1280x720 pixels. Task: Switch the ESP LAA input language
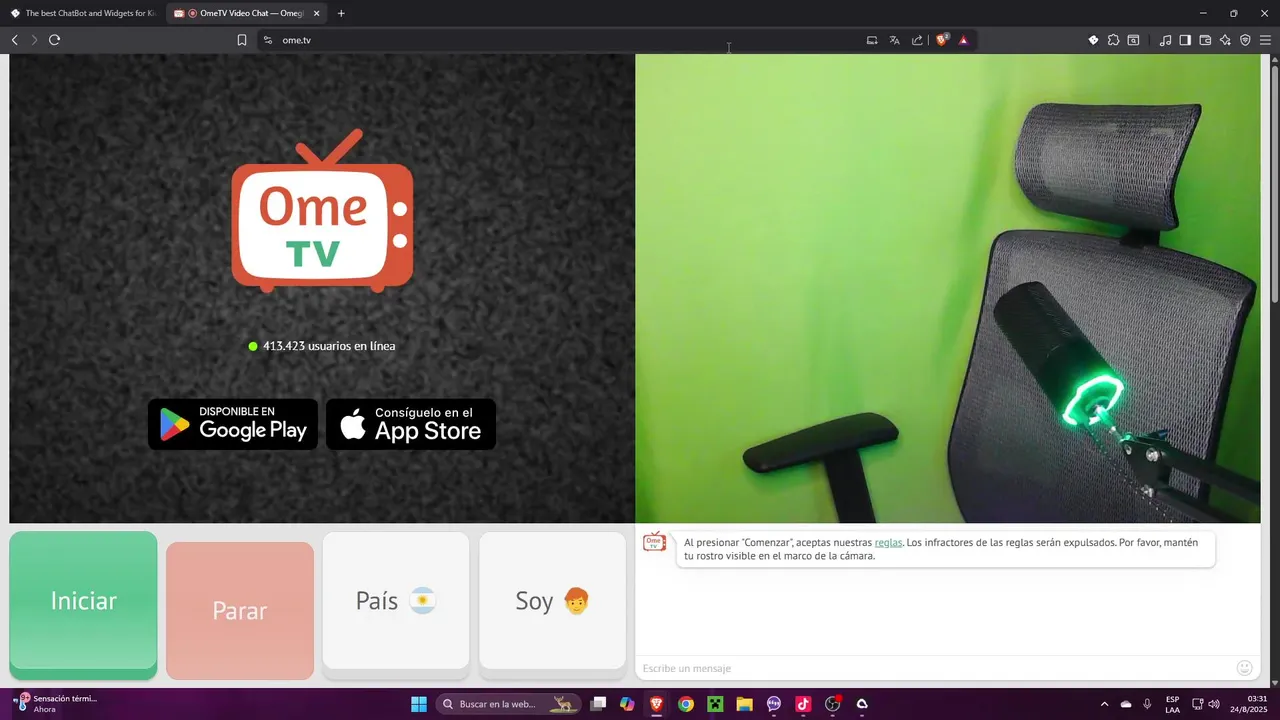click(1172, 704)
